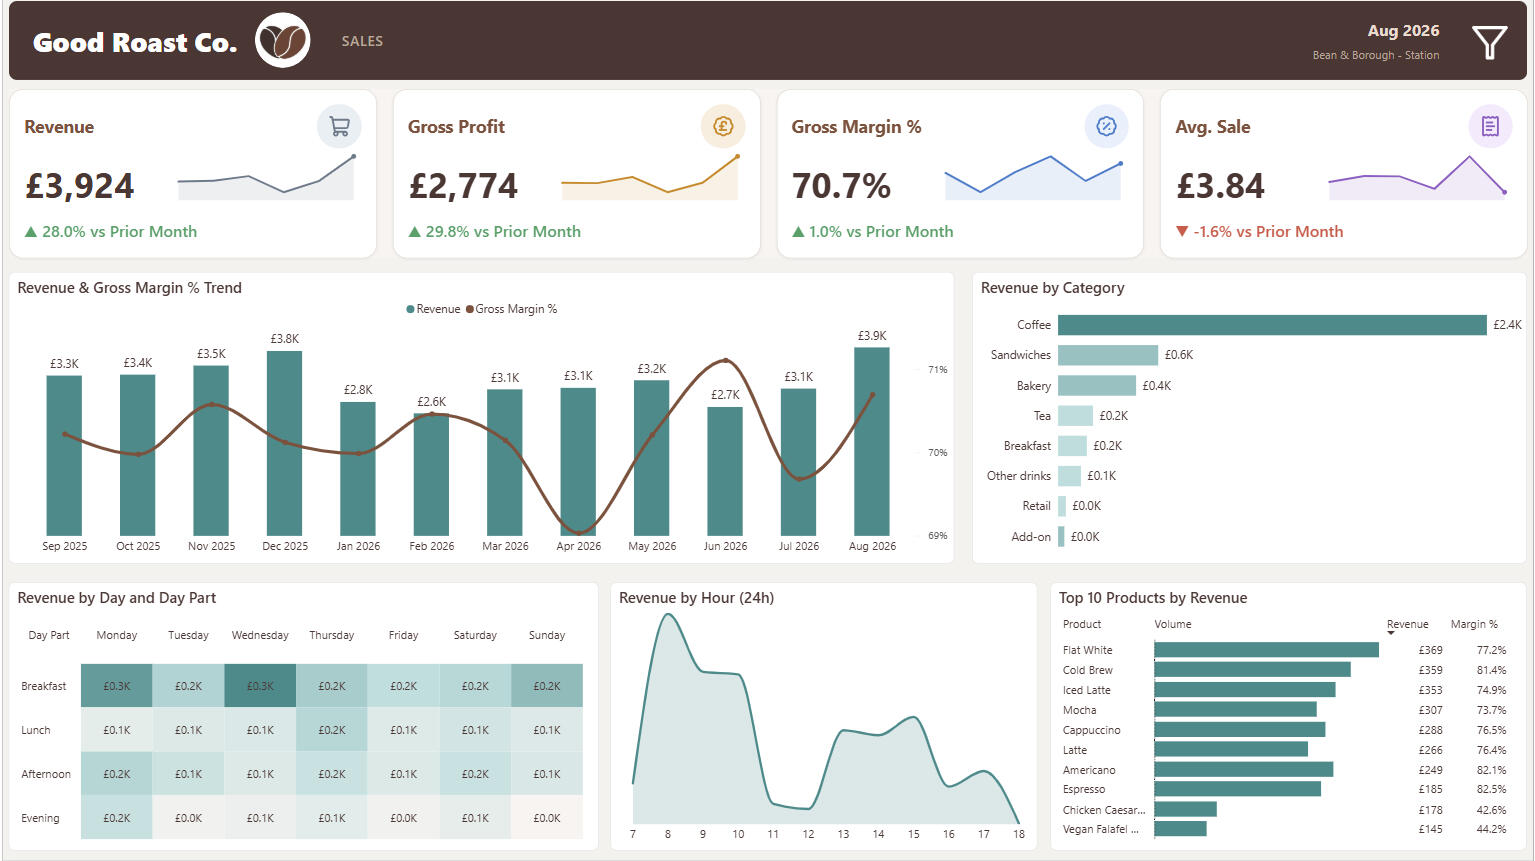Click the red down arrow beside -1.6% vs Prior Month
This screenshot has height=861, width=1535.
1182,232
